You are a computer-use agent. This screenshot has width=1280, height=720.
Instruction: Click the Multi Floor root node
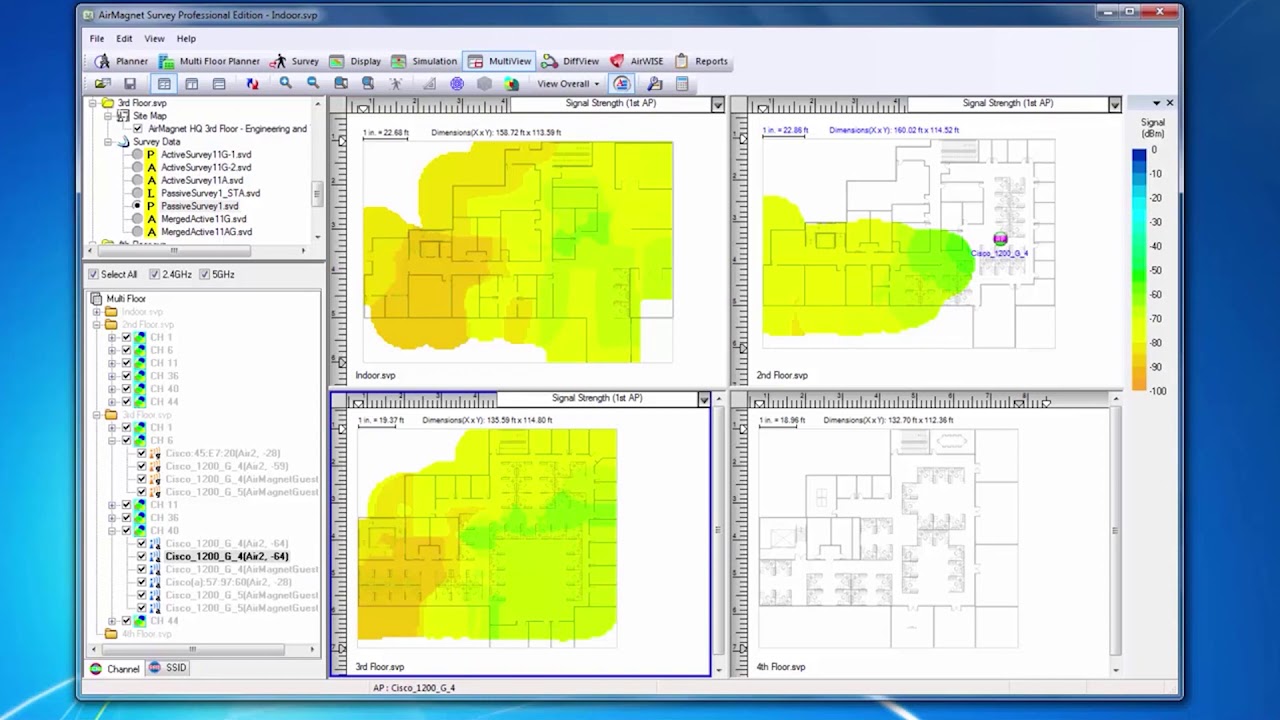coord(126,299)
